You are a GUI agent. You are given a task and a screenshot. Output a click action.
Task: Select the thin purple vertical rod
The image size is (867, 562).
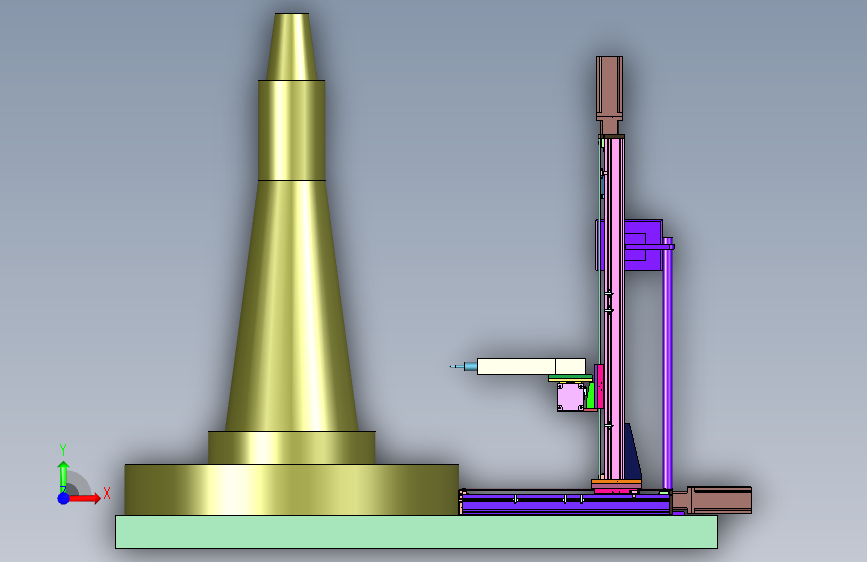point(667,364)
